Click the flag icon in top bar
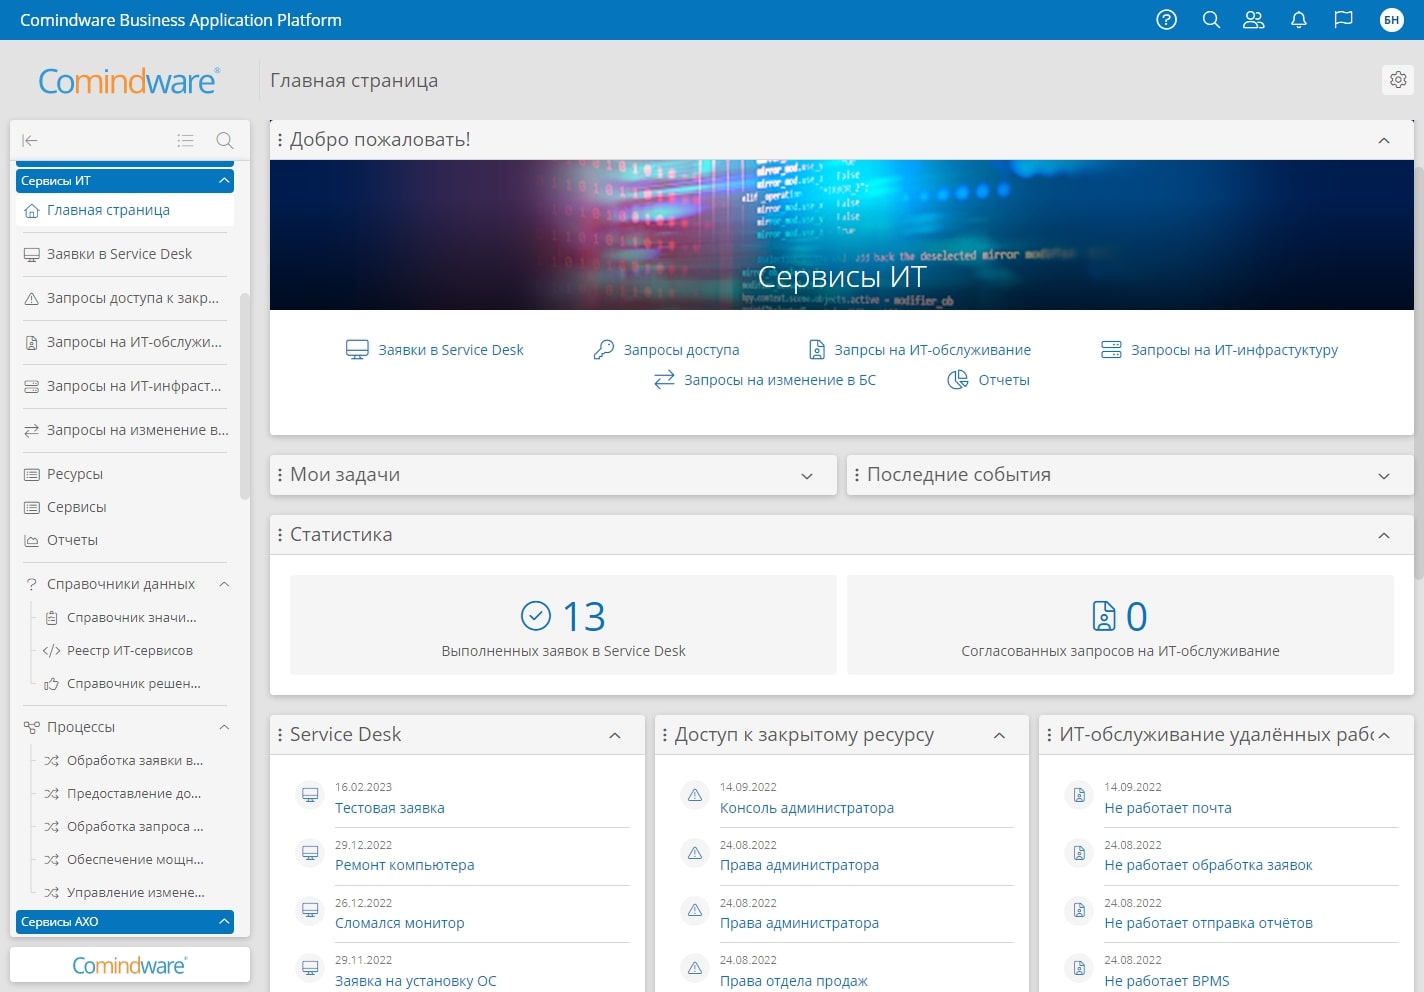 [1343, 20]
